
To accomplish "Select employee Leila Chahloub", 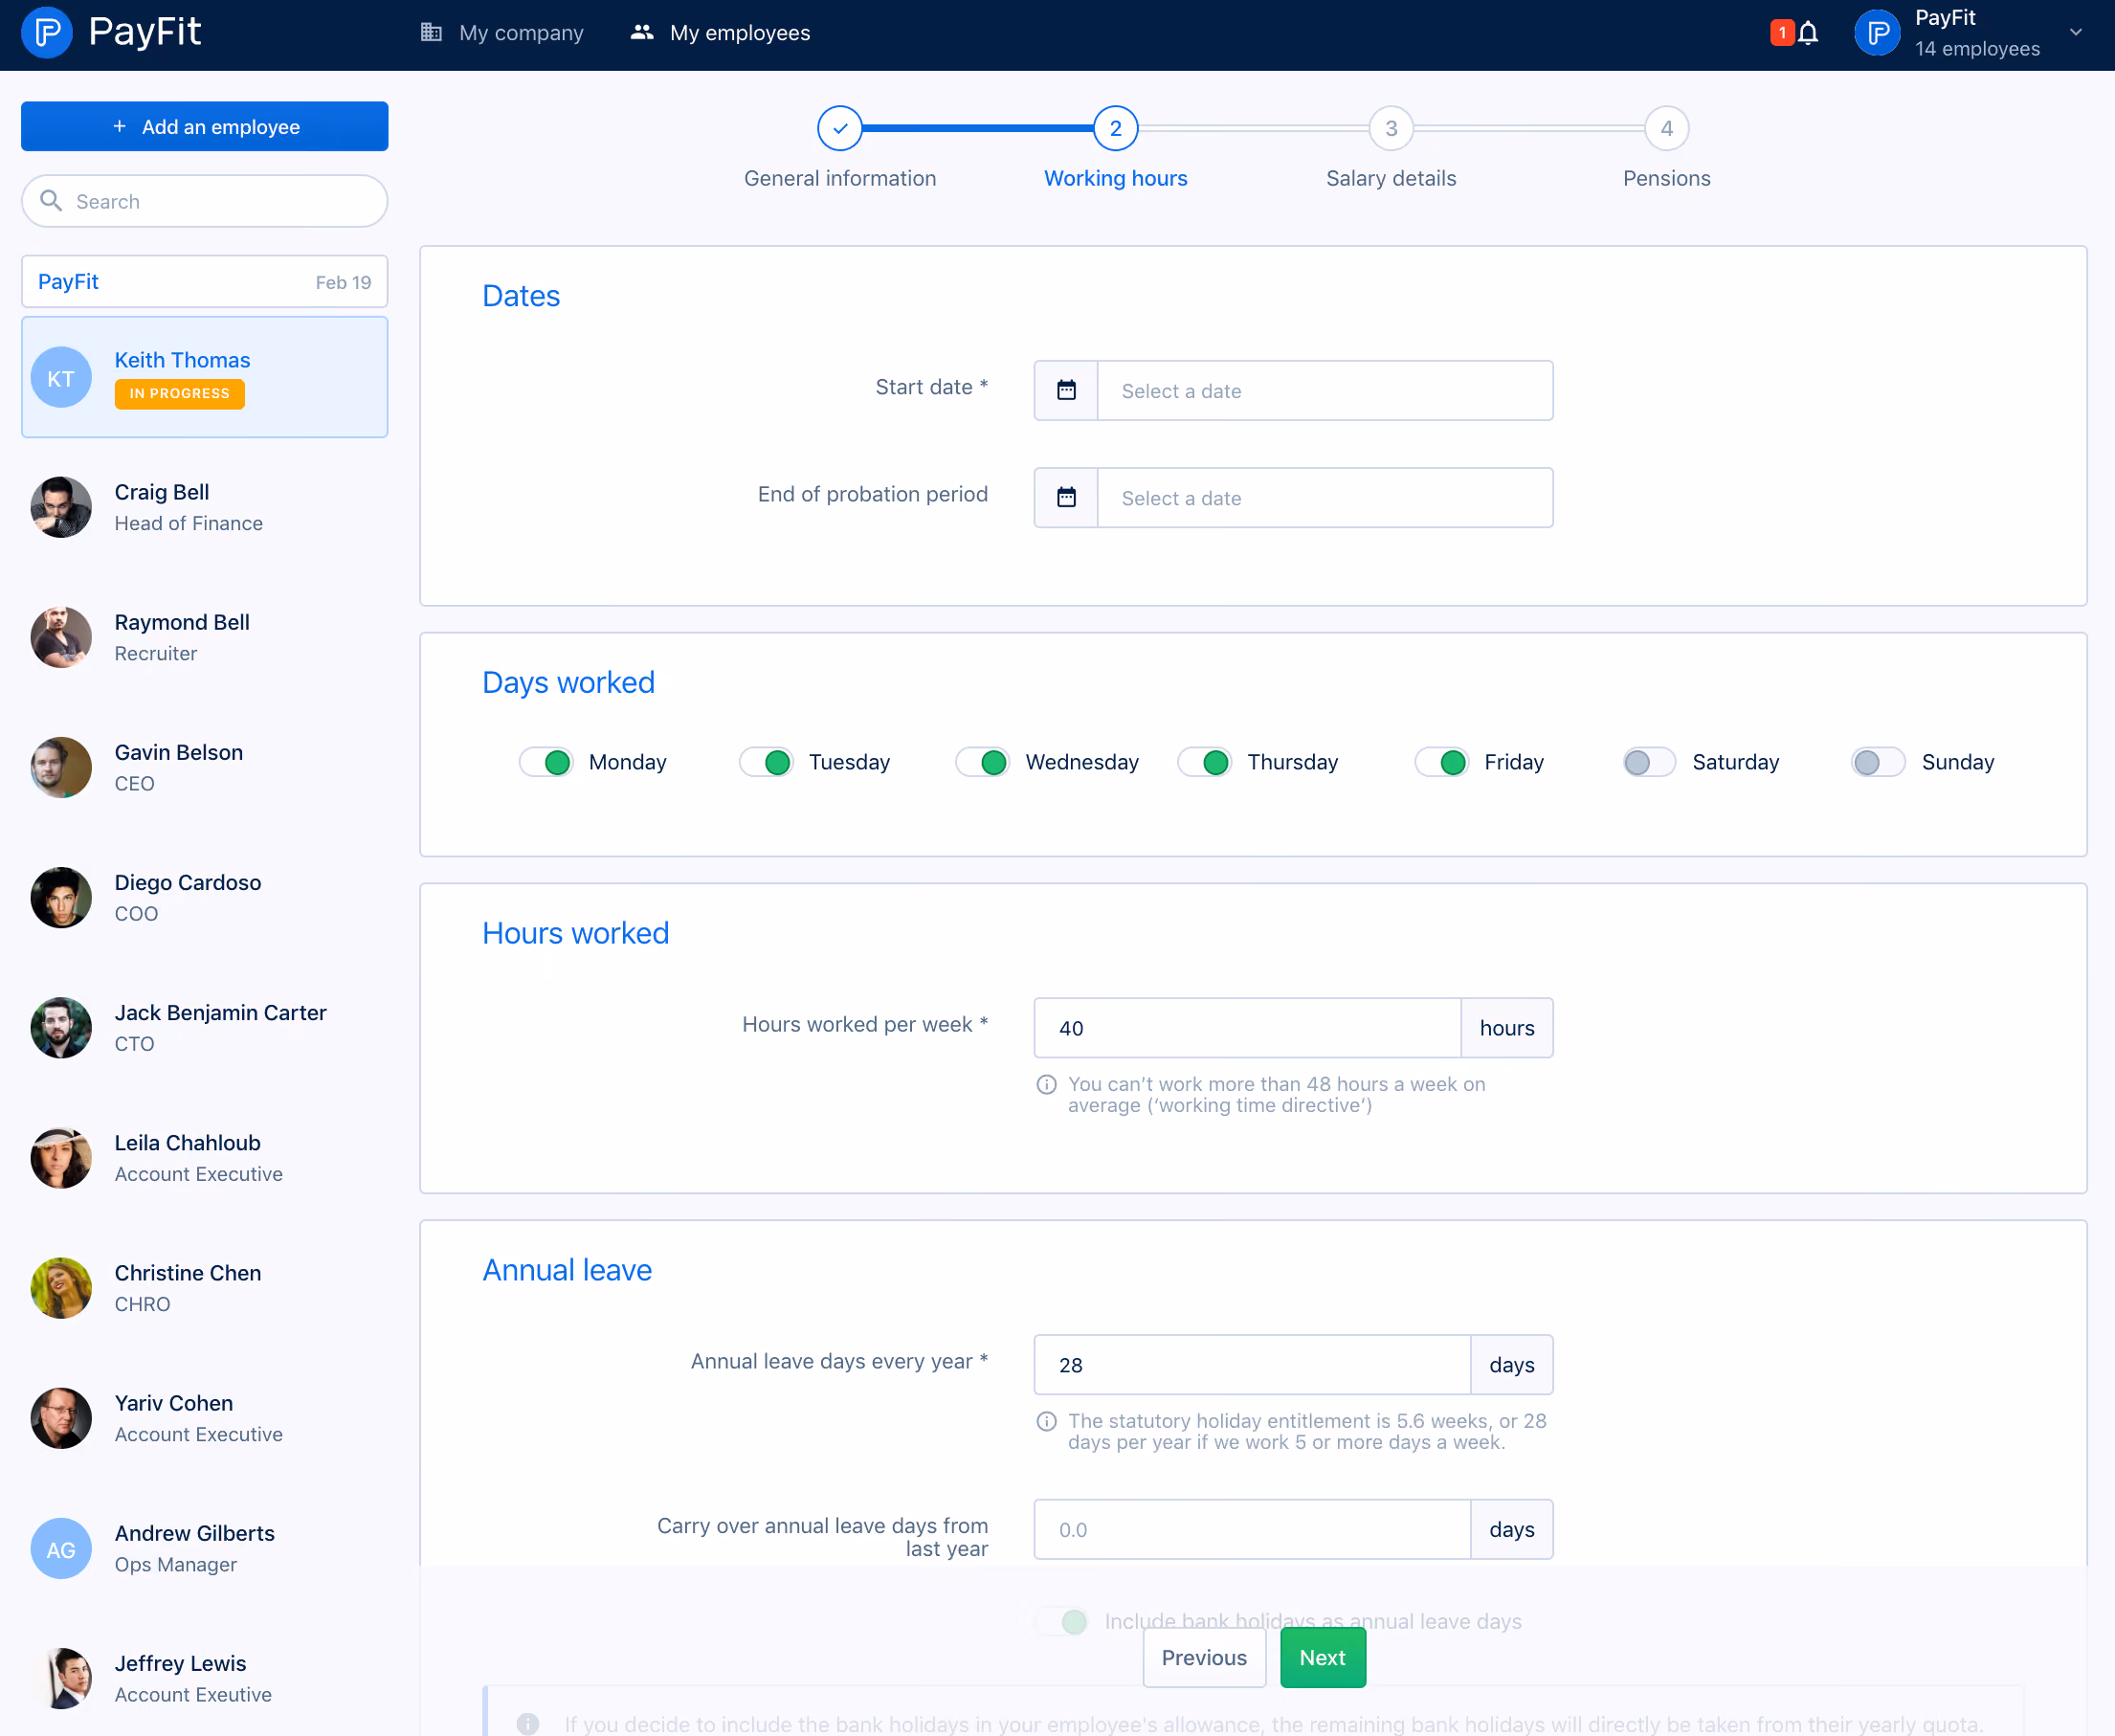I will click(204, 1158).
